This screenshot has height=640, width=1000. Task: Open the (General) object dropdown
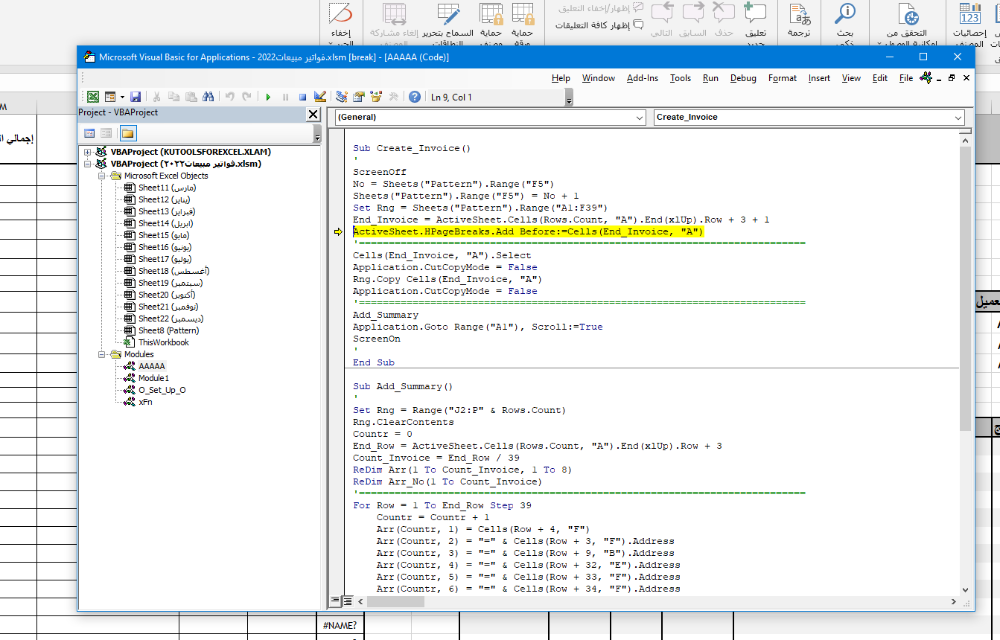click(639, 117)
